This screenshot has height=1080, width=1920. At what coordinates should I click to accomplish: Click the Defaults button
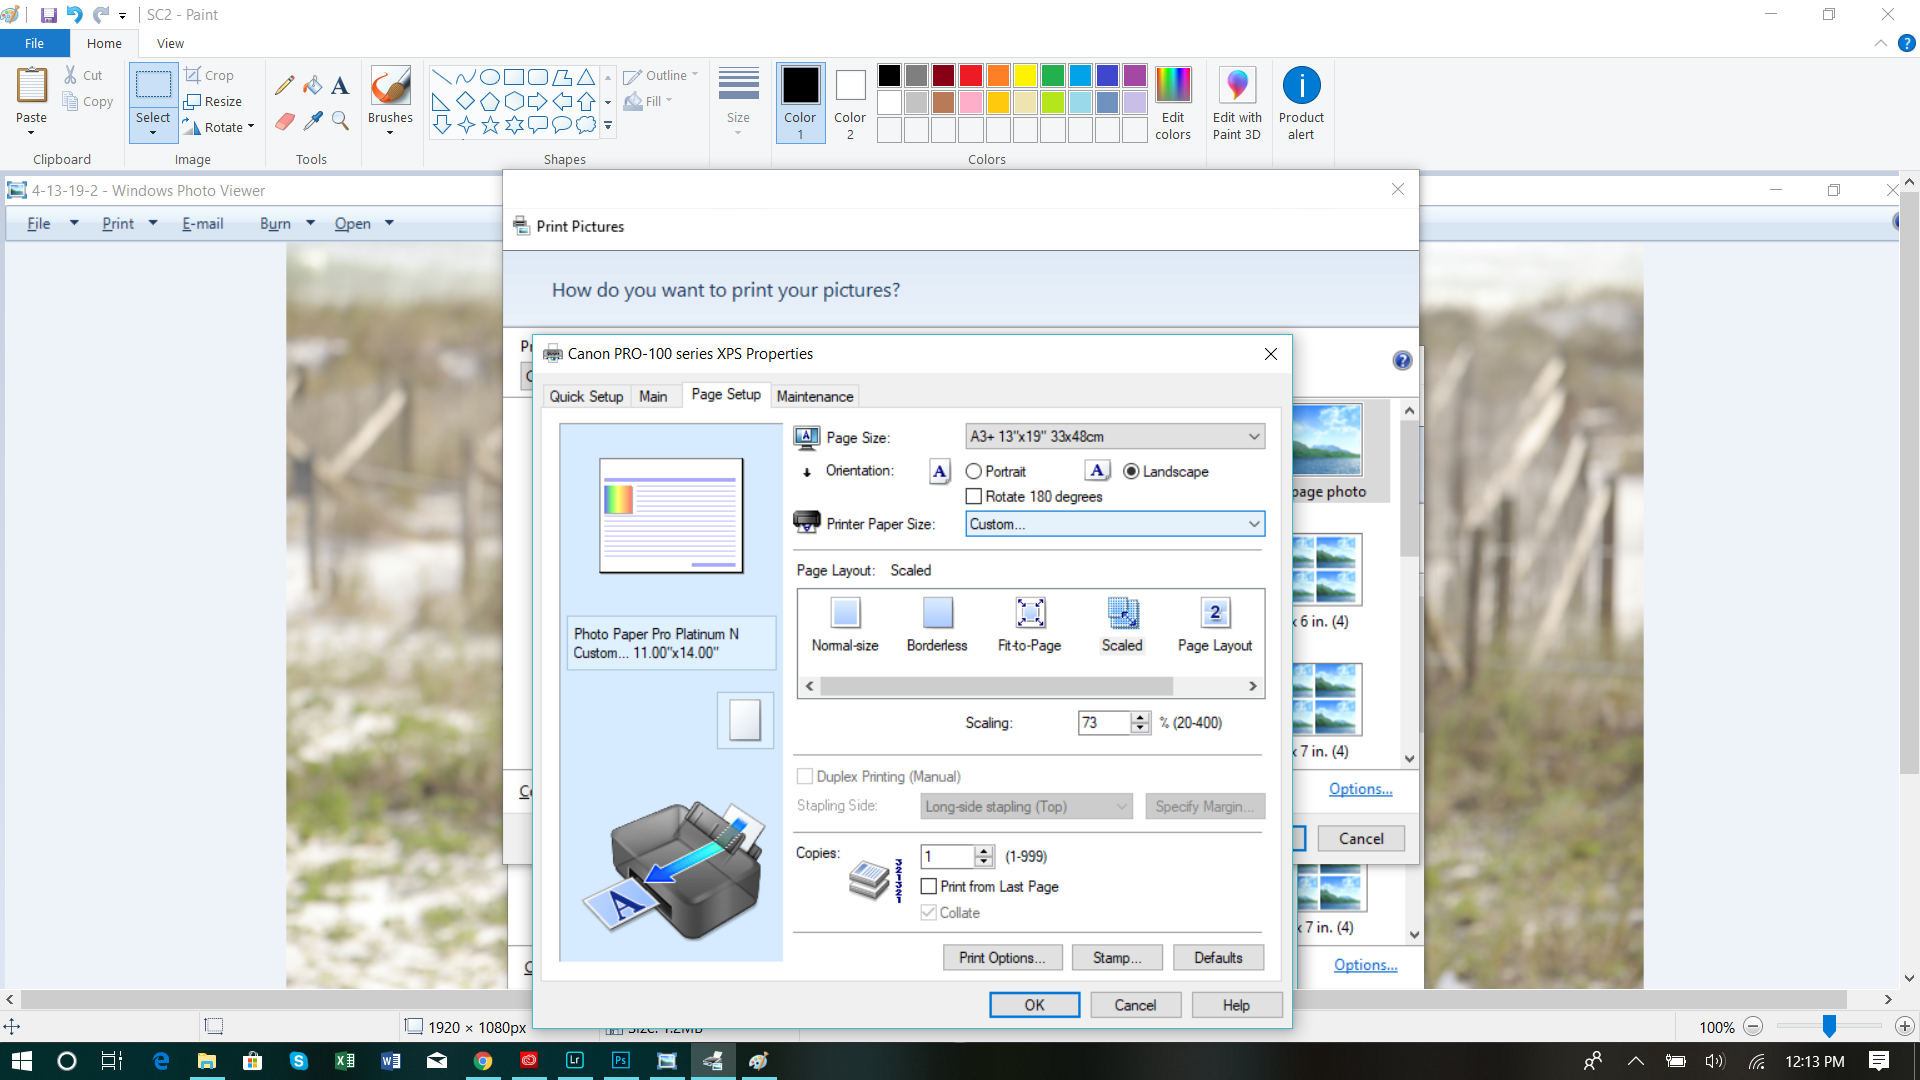[1217, 957]
